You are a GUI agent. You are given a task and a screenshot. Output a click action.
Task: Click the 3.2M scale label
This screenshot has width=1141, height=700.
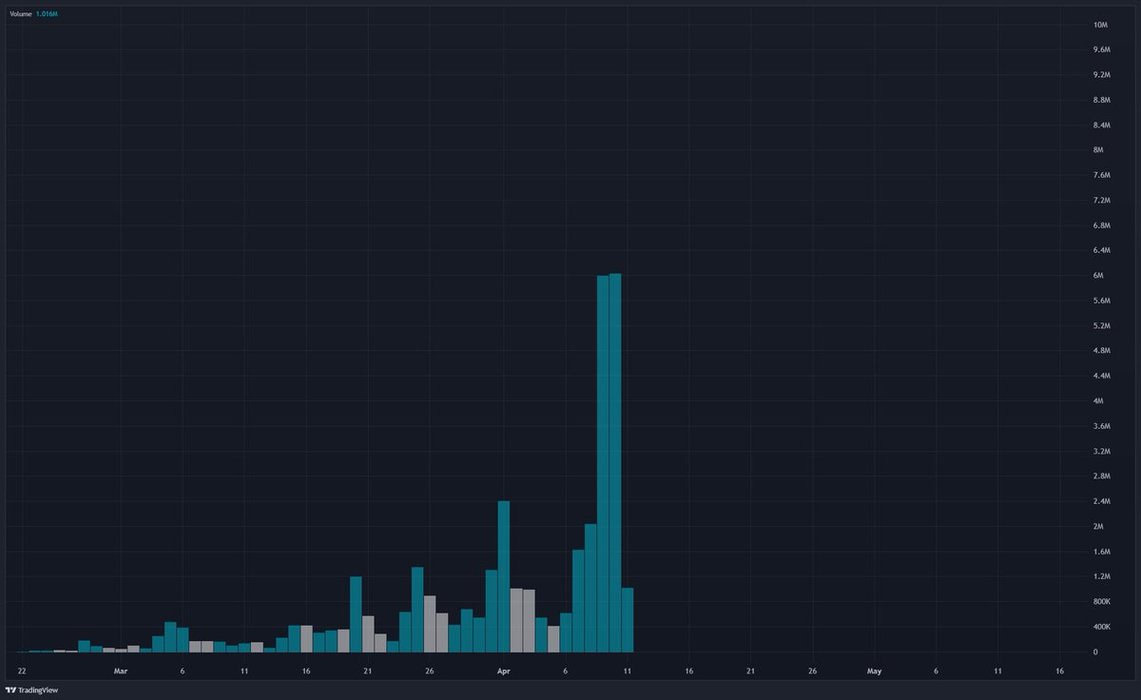pyautogui.click(x=1102, y=451)
